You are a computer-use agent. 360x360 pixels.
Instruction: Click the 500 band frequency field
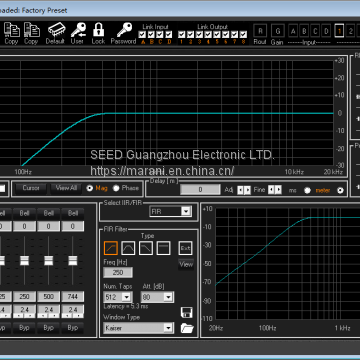49,297
